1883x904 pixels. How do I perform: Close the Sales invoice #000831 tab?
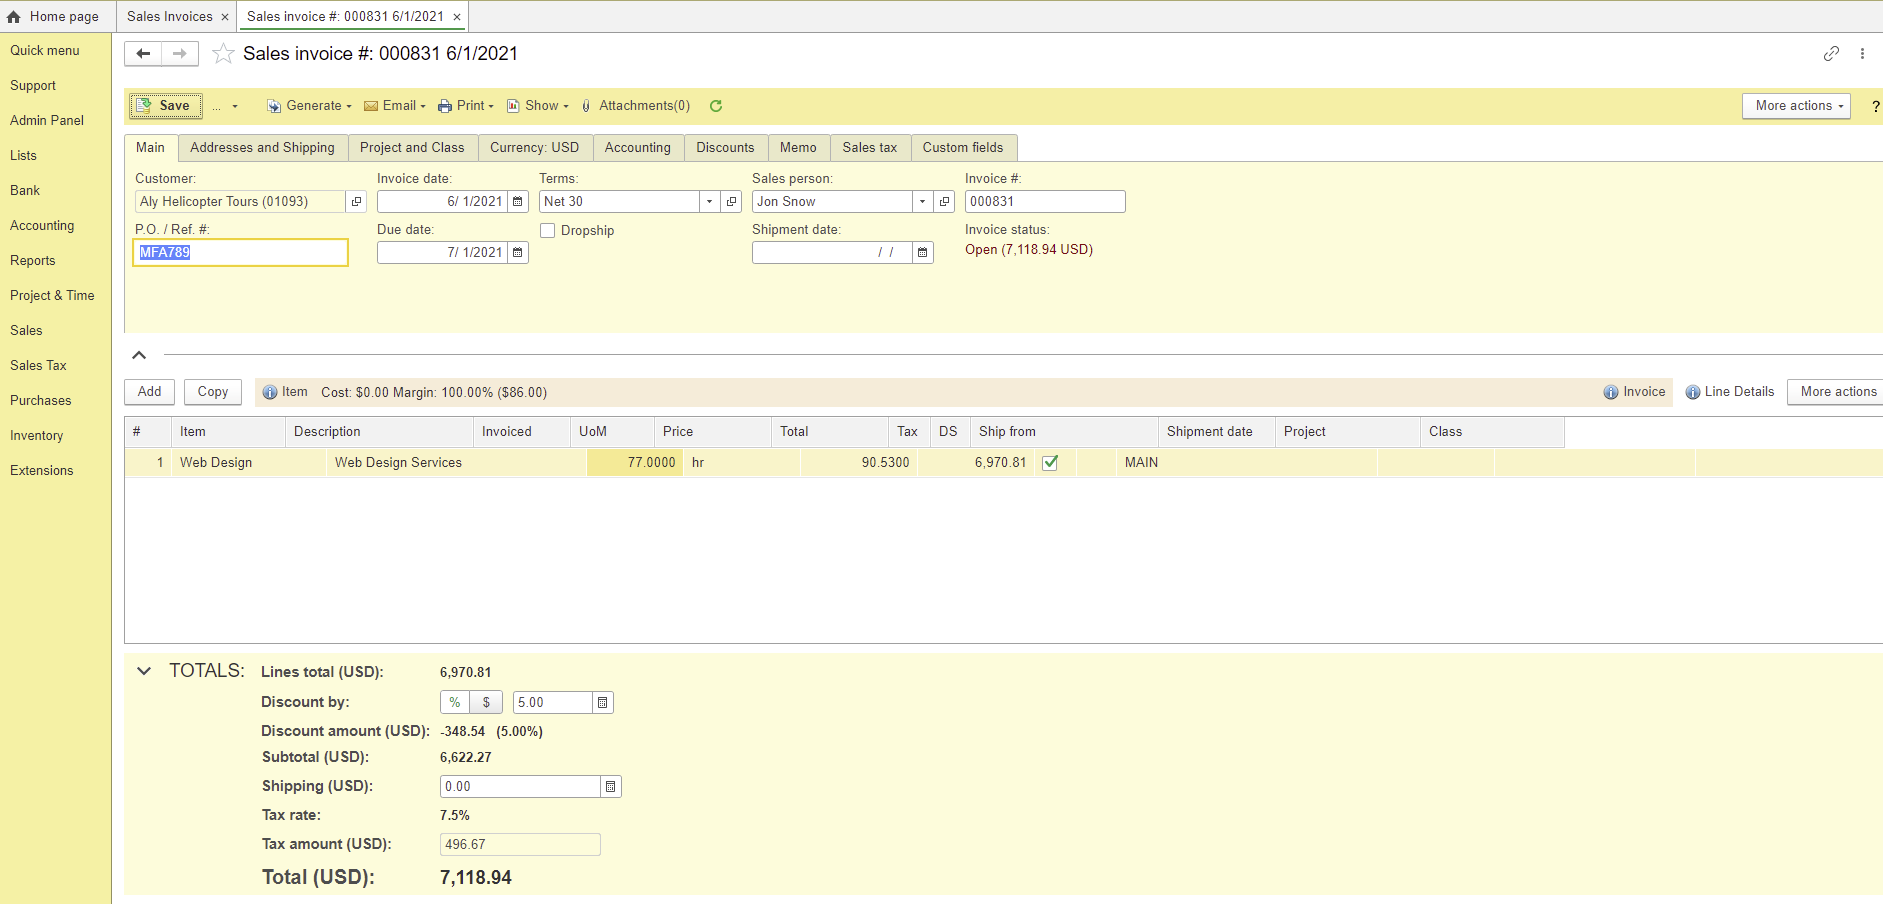point(457,17)
